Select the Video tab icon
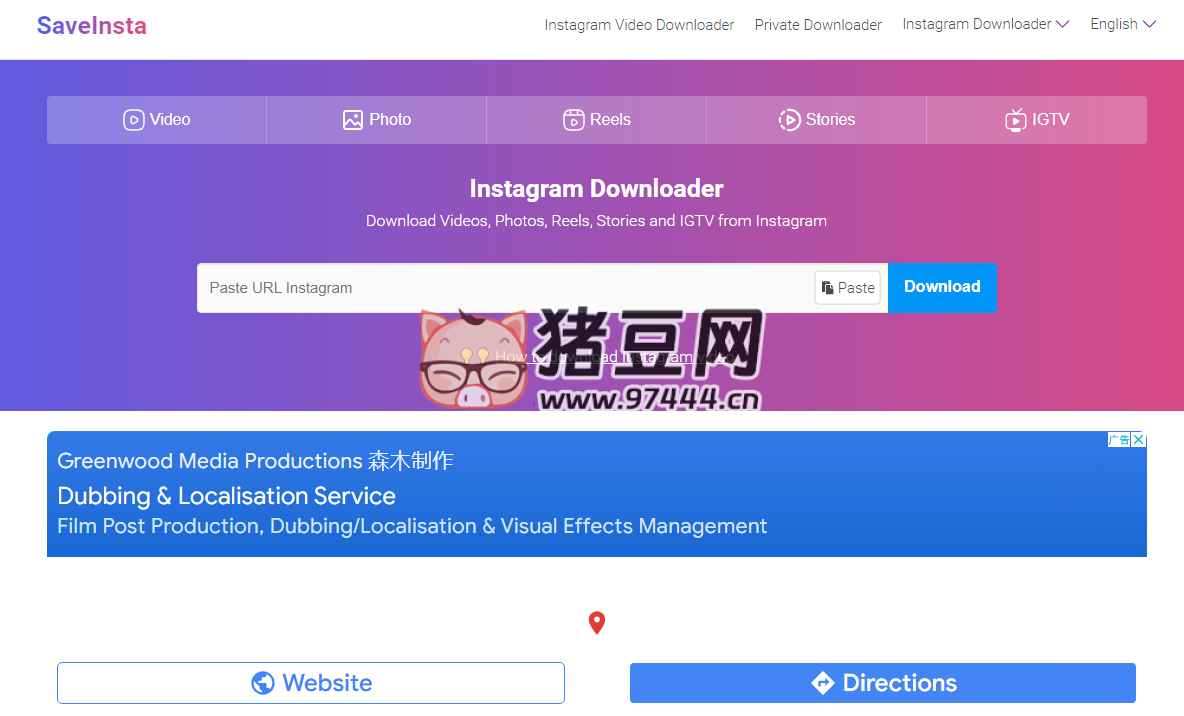The width and height of the screenshot is (1184, 716). tap(132, 119)
